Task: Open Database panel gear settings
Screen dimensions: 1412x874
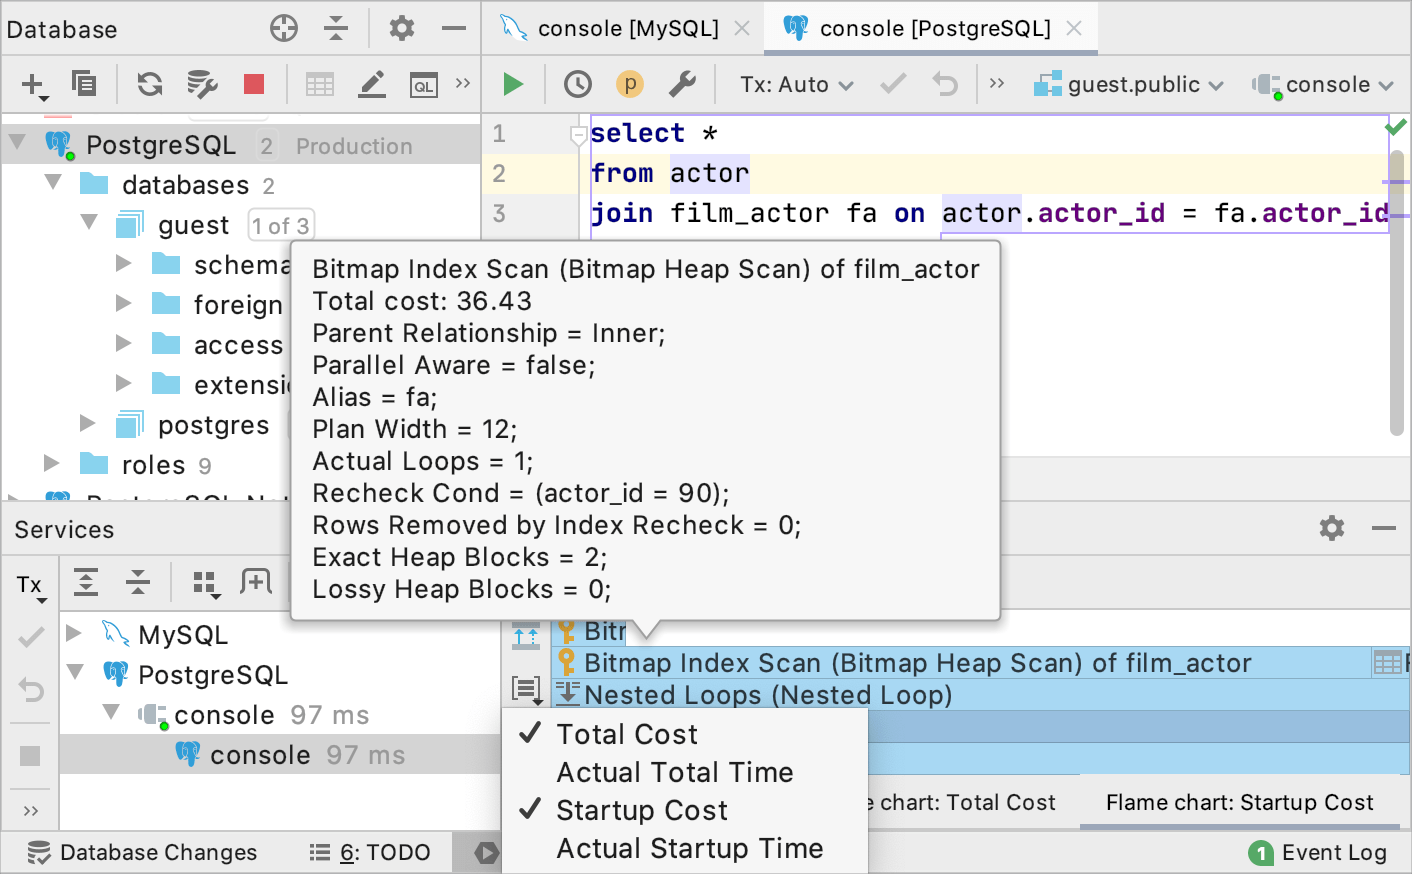Action: (x=402, y=29)
